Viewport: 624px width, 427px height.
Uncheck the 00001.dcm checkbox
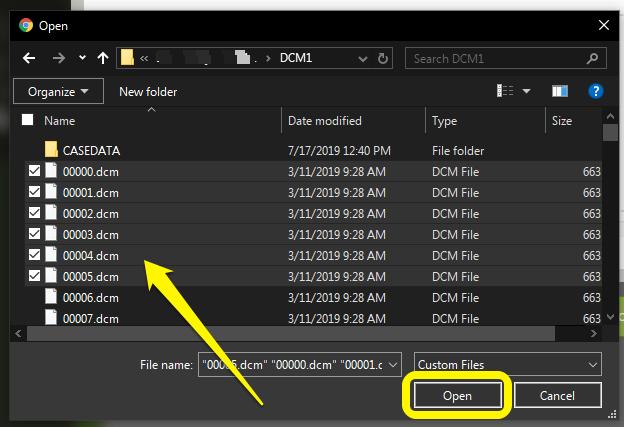click(35, 192)
